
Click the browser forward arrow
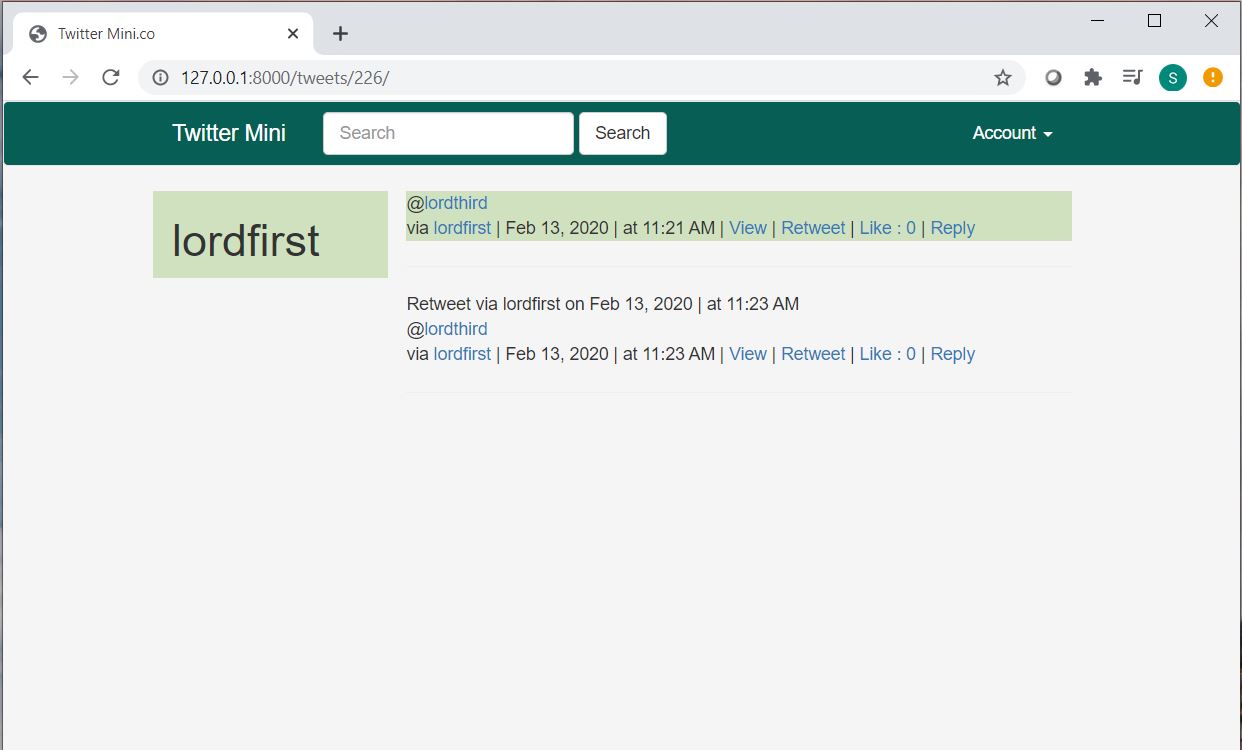click(70, 77)
